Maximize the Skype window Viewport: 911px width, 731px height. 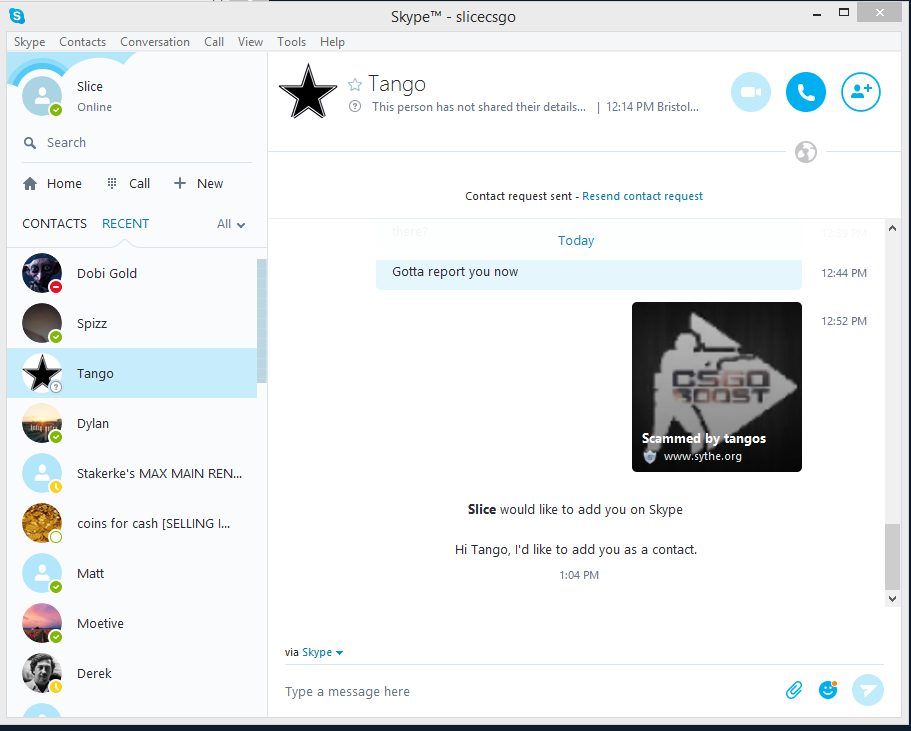[844, 12]
